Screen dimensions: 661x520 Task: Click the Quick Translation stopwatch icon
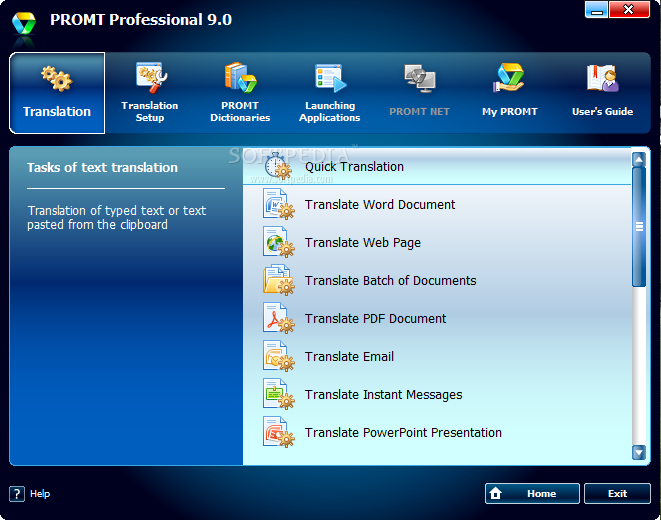click(278, 166)
